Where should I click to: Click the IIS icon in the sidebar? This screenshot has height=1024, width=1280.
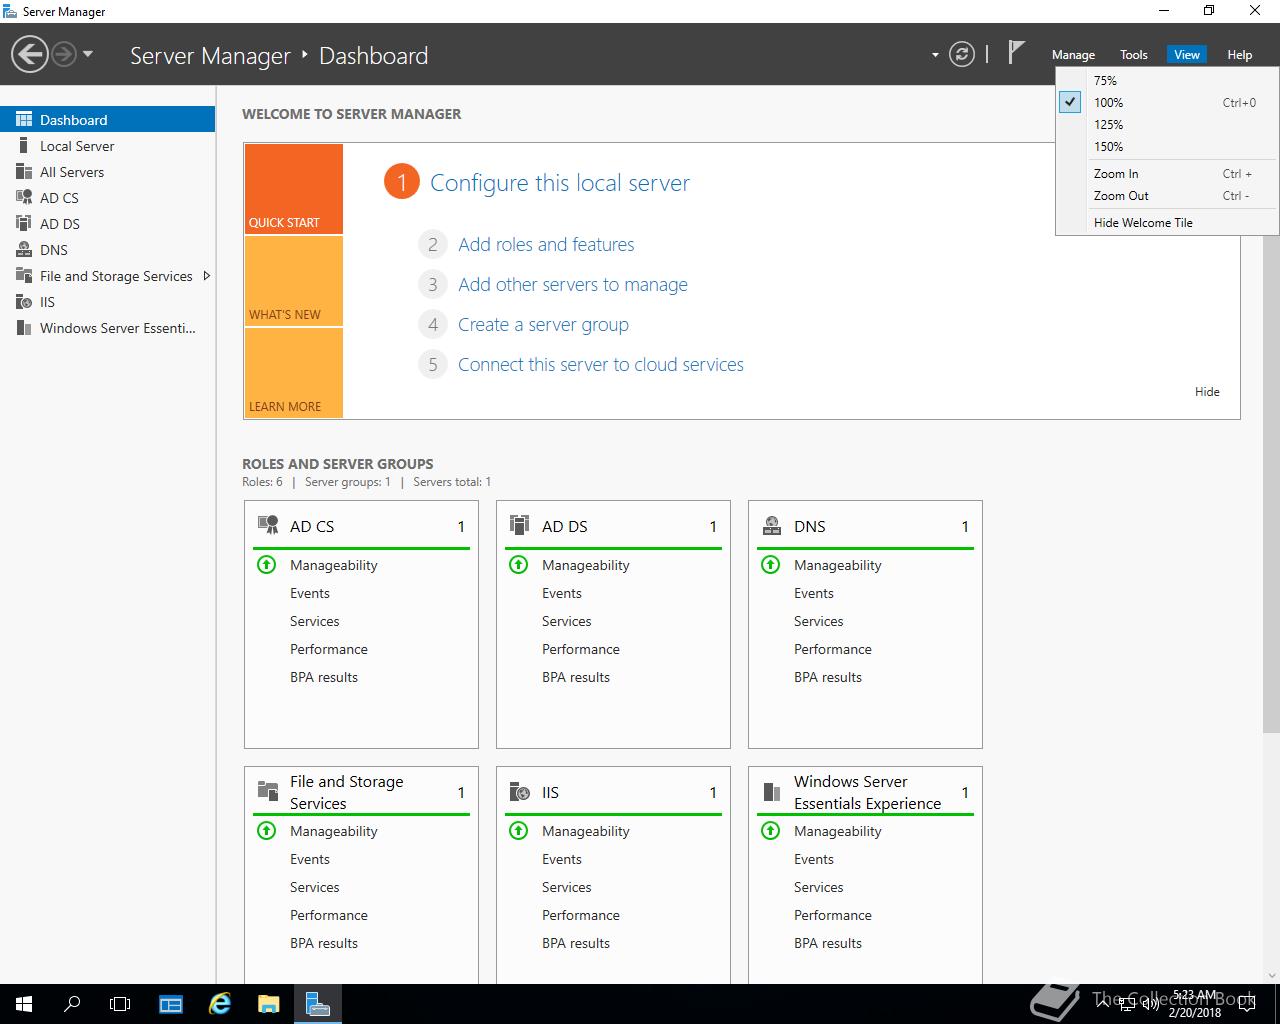(x=24, y=302)
